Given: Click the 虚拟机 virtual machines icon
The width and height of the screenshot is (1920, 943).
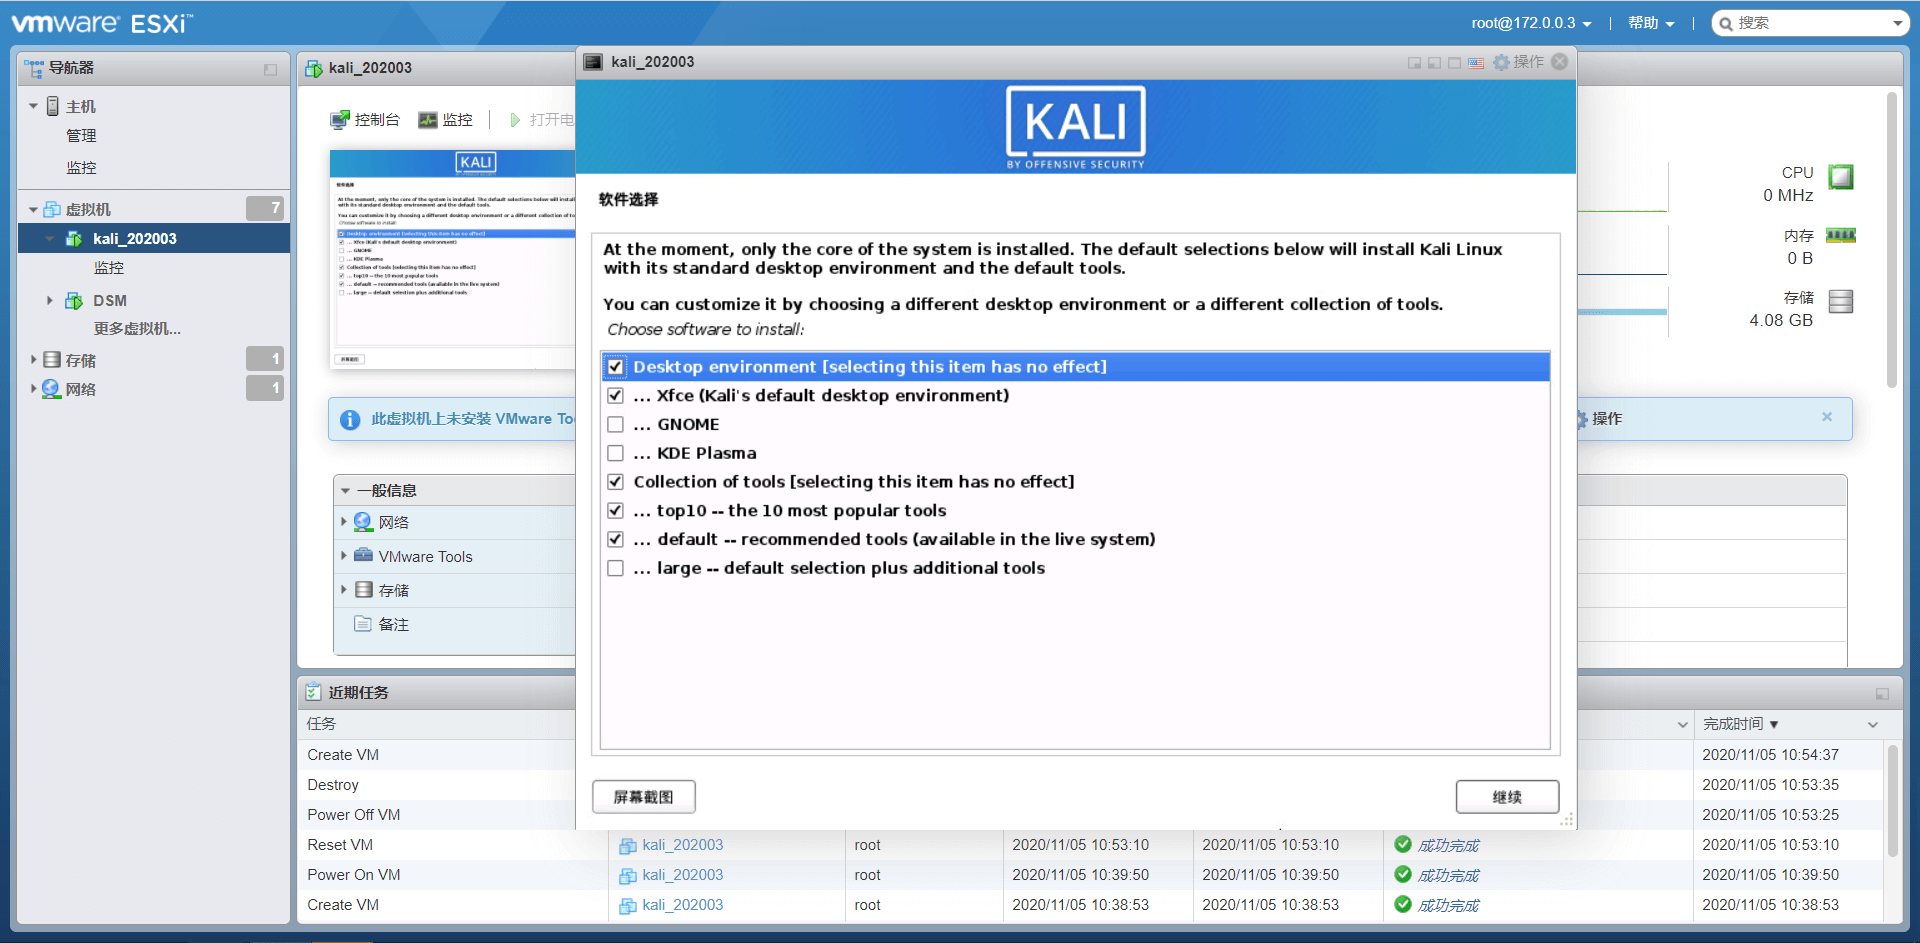Looking at the screenshot, I should (52, 209).
